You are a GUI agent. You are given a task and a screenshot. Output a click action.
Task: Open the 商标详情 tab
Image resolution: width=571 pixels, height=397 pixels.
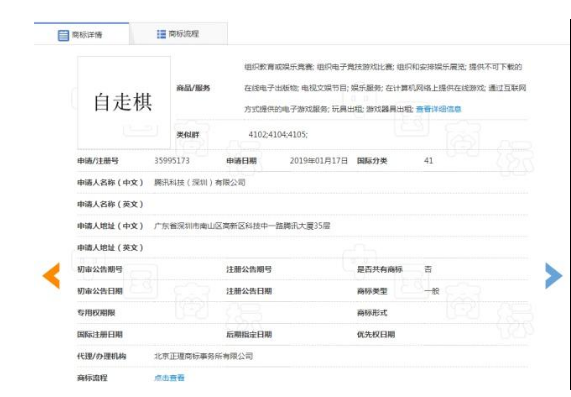pos(81,34)
